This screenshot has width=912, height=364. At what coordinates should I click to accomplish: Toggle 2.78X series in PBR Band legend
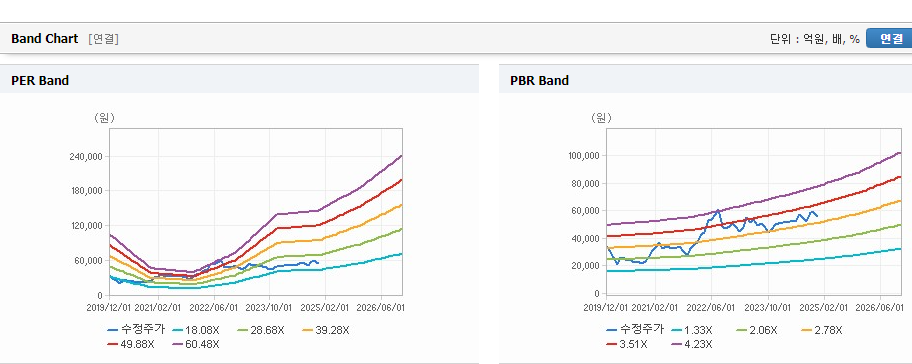[x=822, y=330]
